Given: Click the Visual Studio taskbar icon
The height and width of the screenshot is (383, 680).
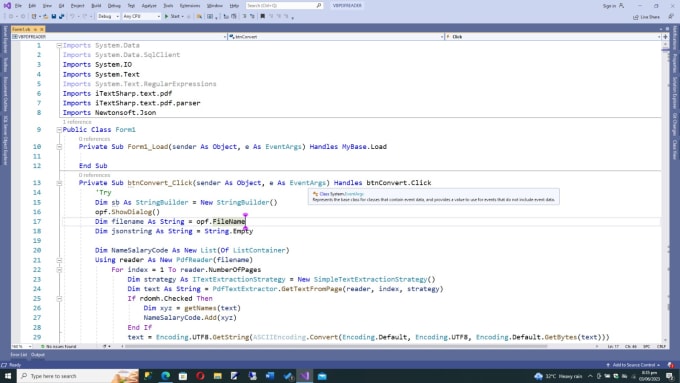Looking at the screenshot, I should coord(305,376).
